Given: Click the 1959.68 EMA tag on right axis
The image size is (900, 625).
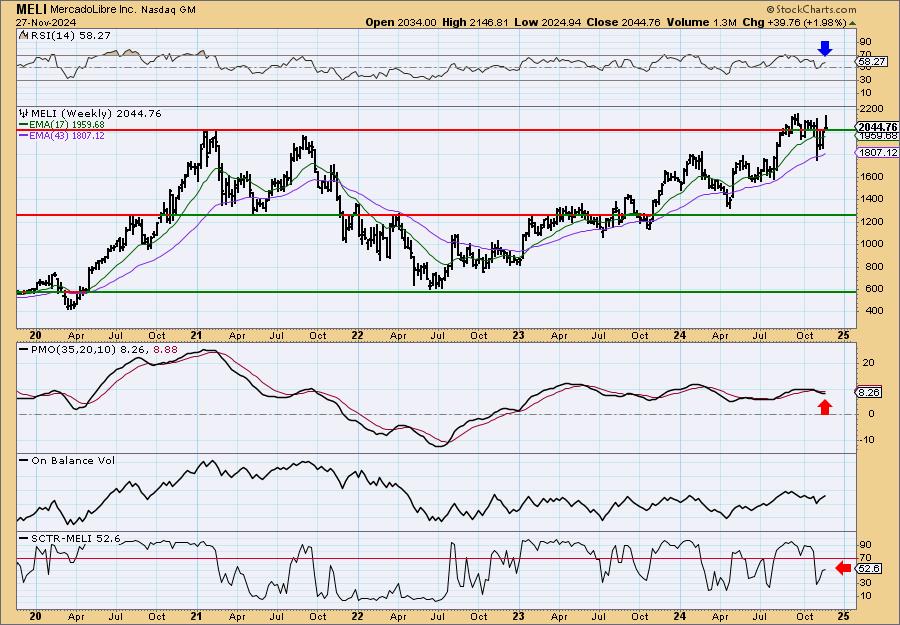Looking at the screenshot, I should point(878,136).
